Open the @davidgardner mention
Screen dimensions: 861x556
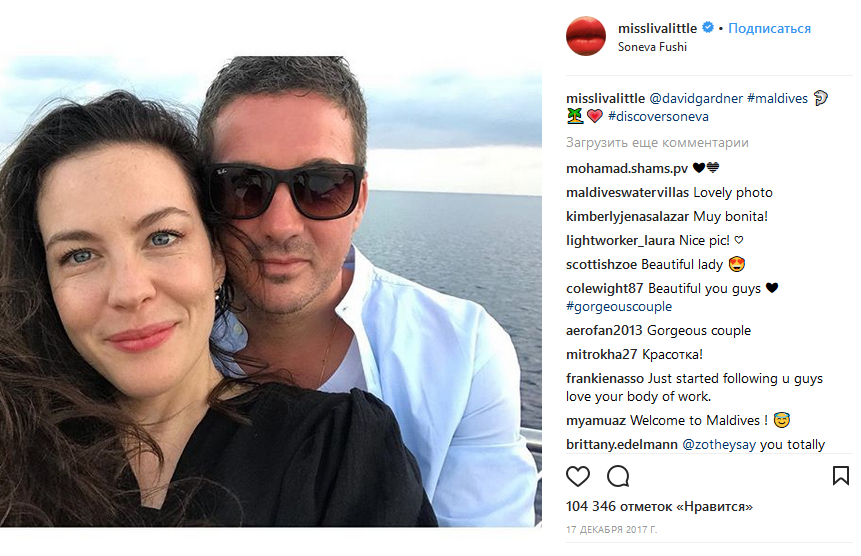click(x=696, y=99)
